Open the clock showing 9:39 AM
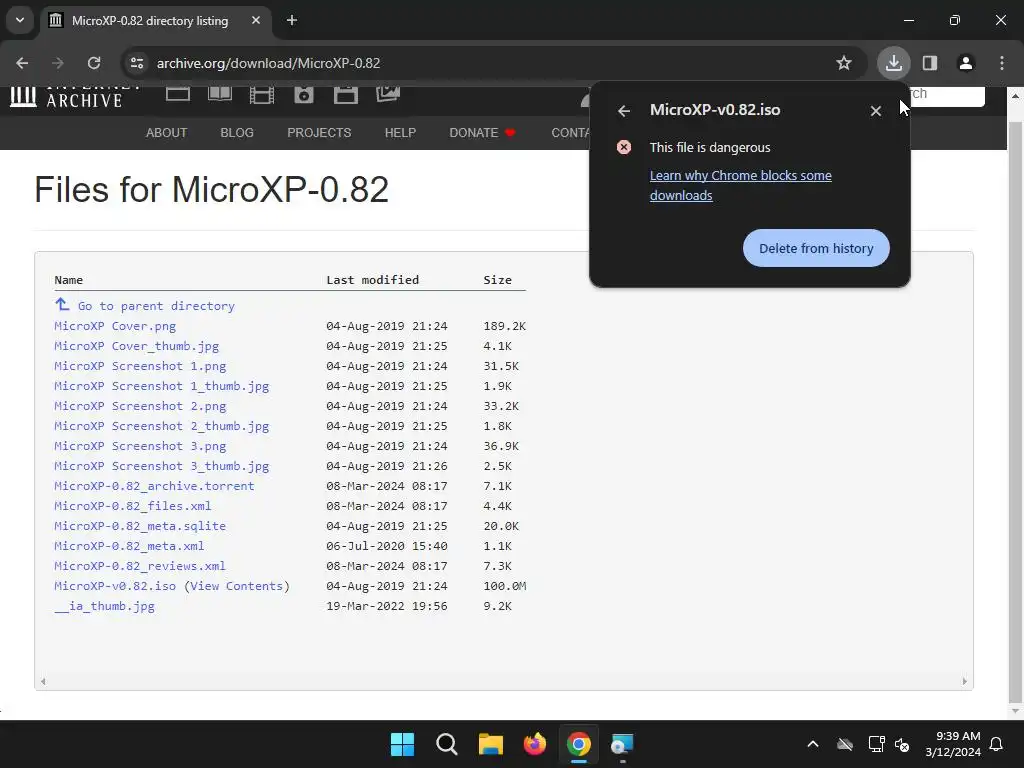 tap(953, 744)
